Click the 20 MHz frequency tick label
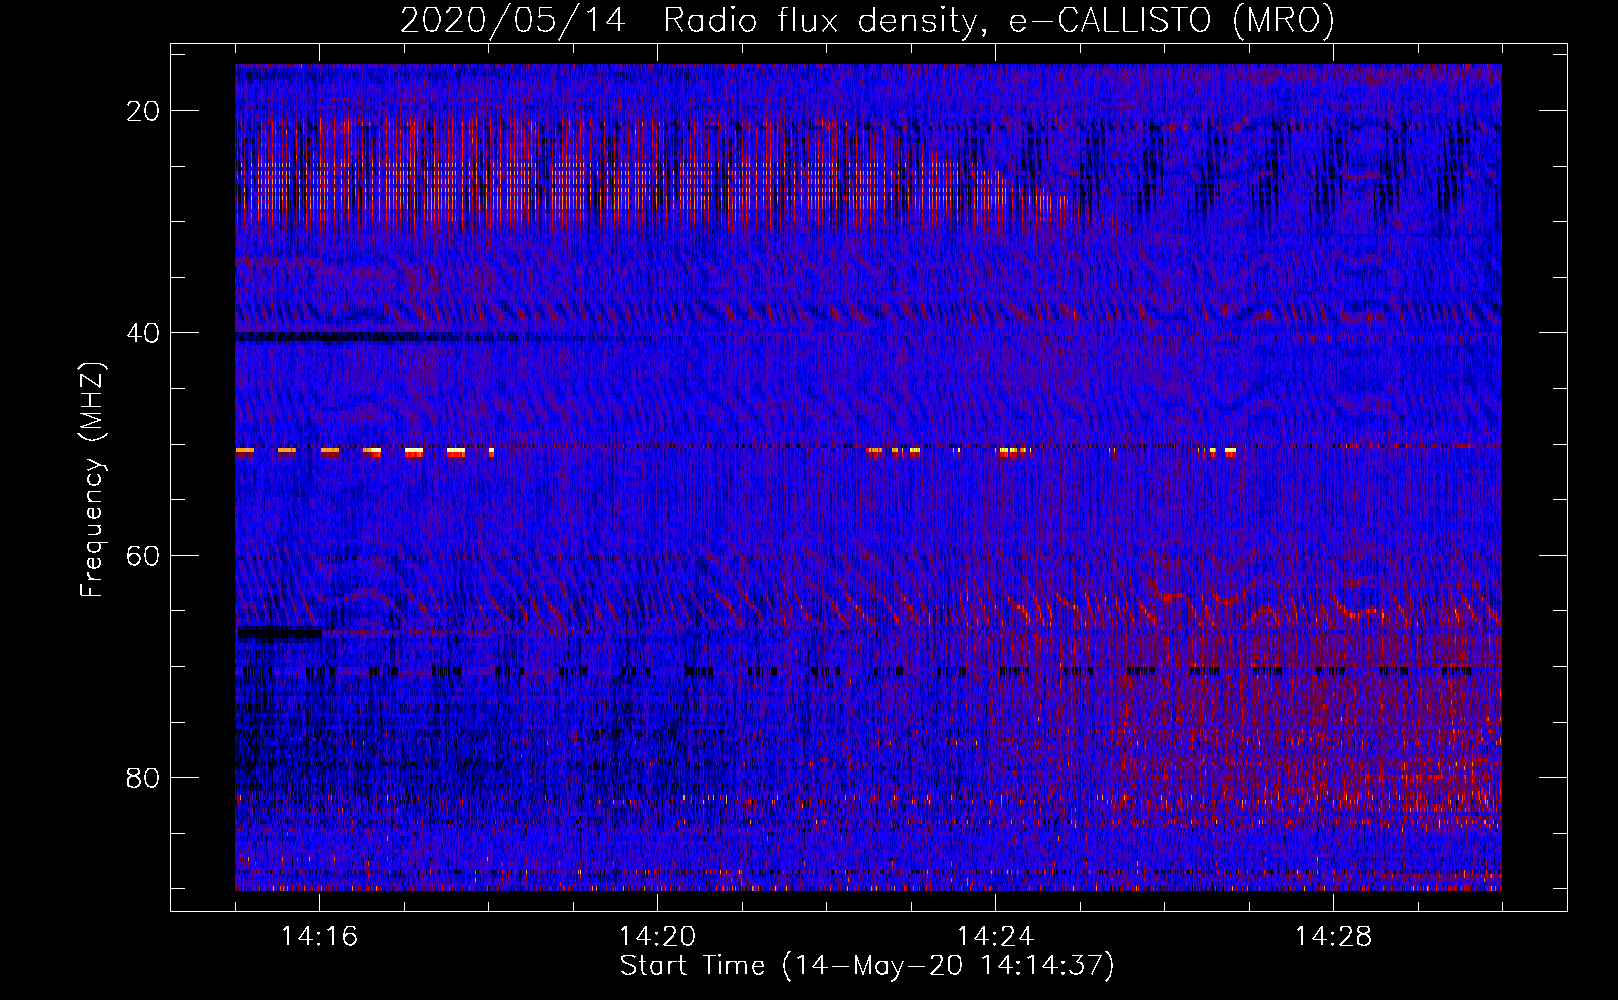Screen dimensions: 1618x1000 tap(143, 111)
